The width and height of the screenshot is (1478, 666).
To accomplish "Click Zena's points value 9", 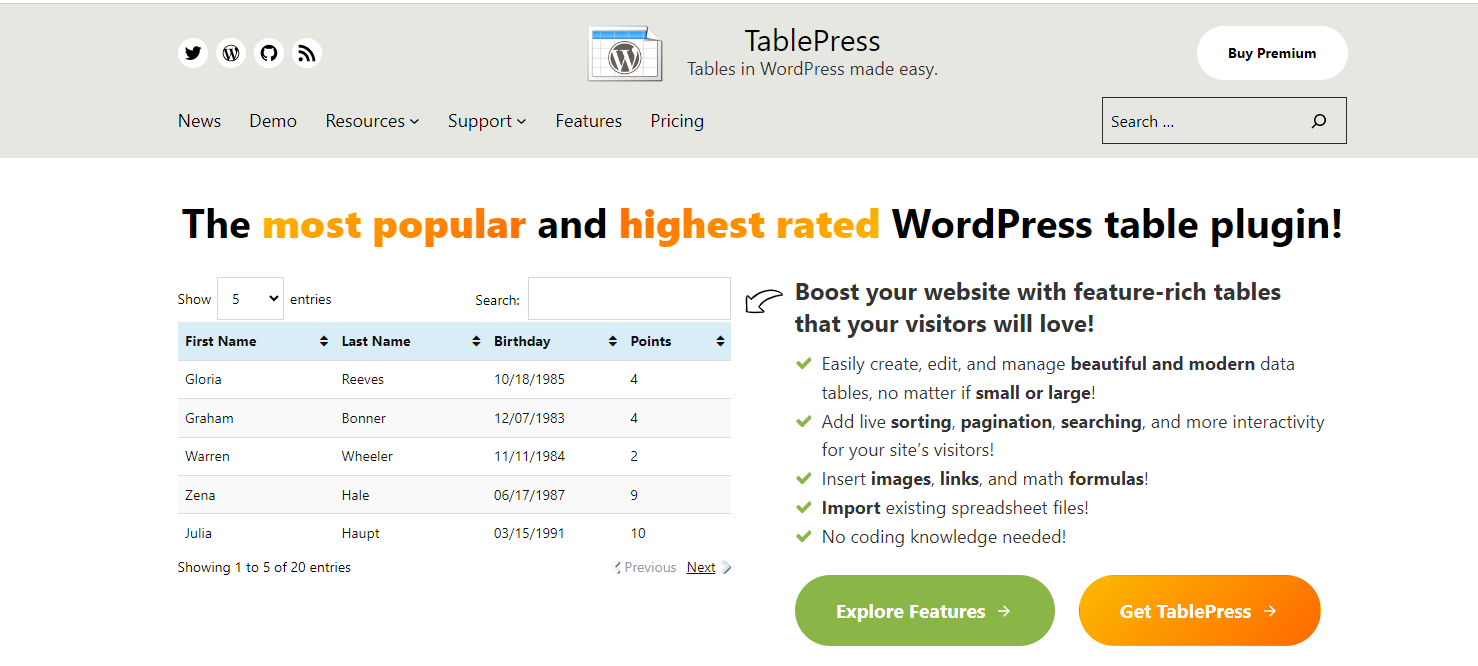I will (x=634, y=495).
